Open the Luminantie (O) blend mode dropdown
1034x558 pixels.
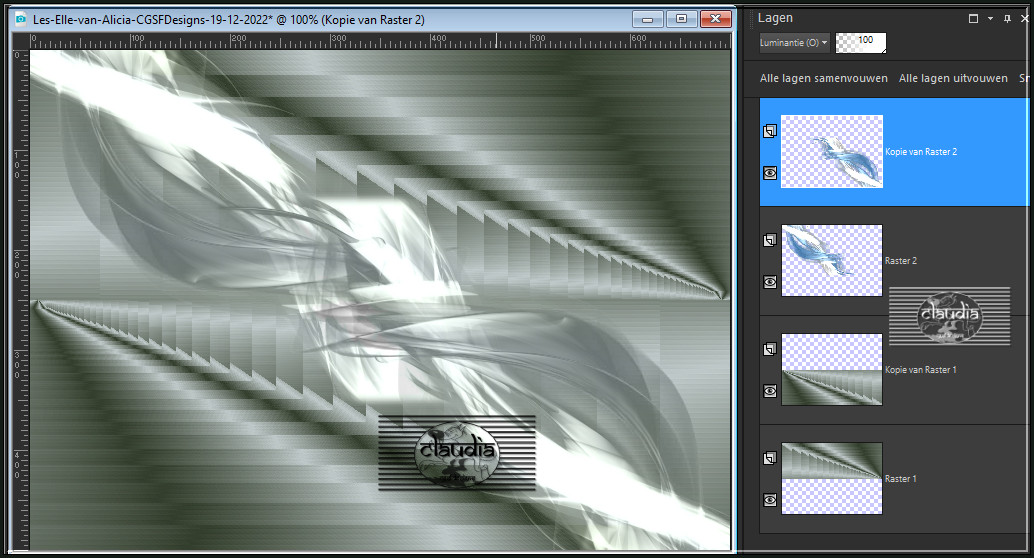(793, 42)
